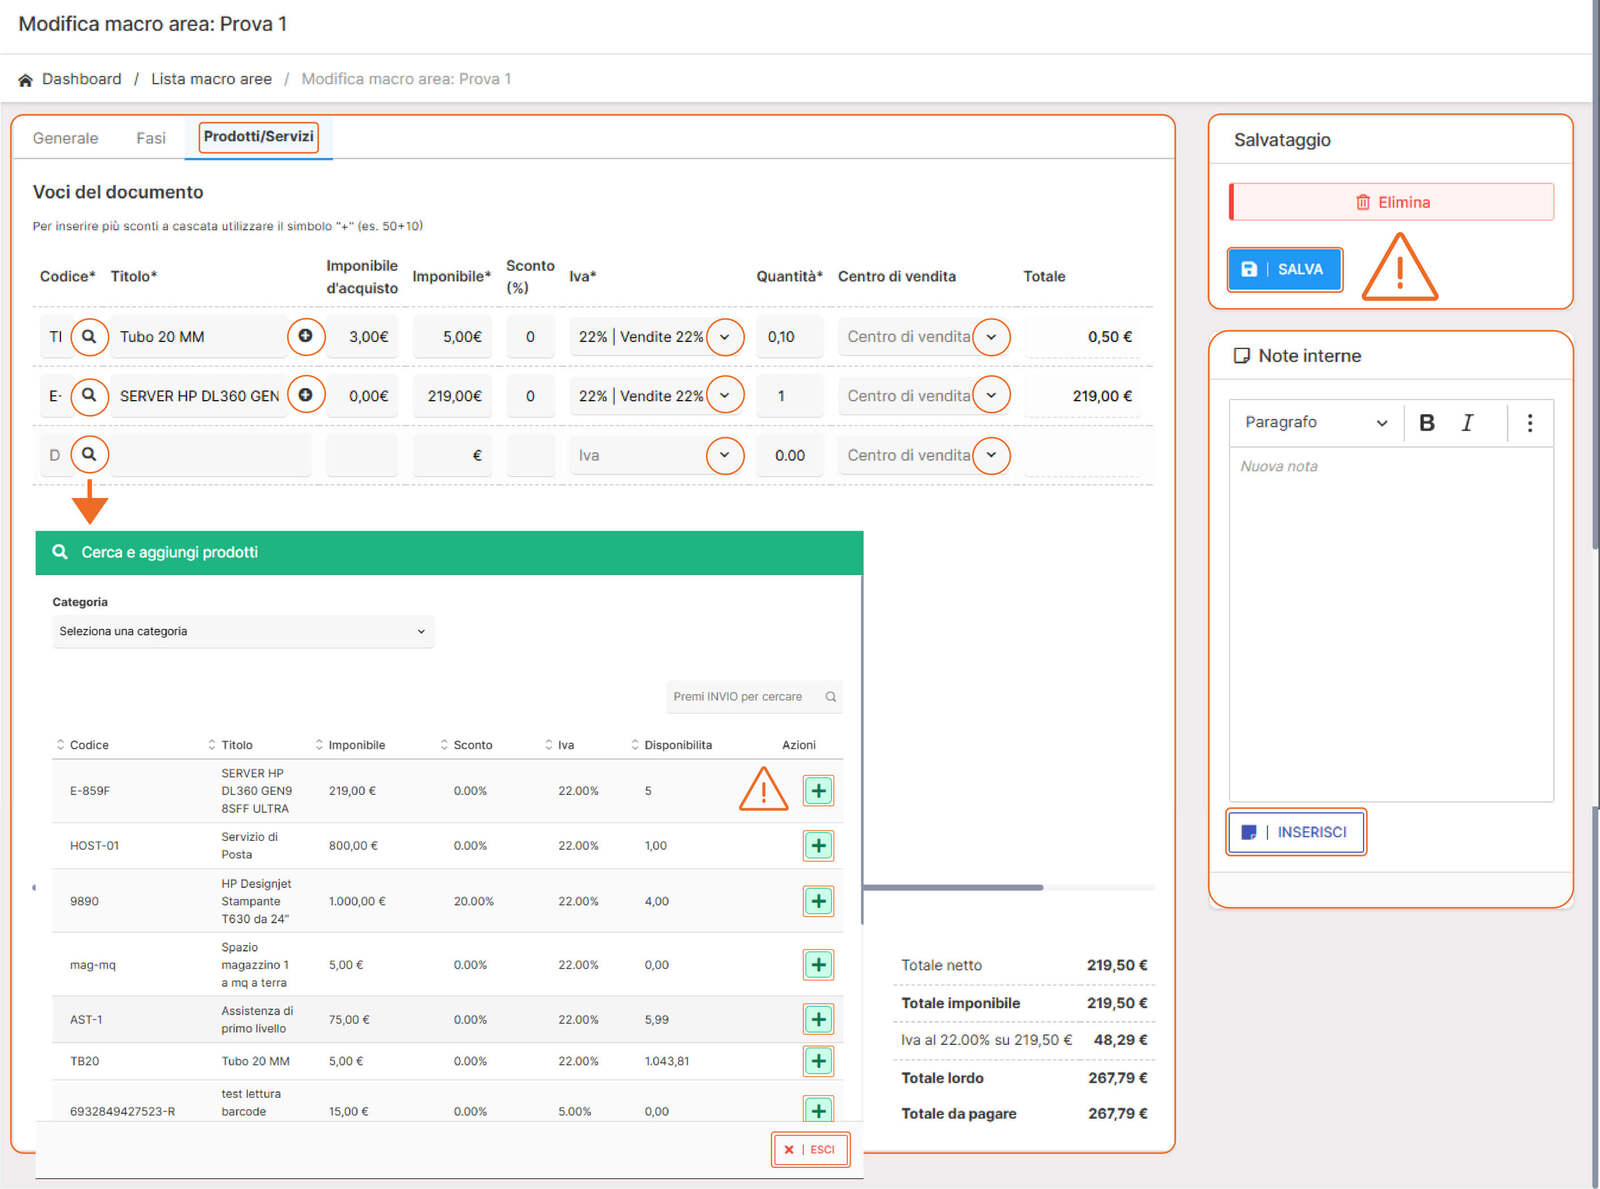Viewport: 1600px width, 1189px height.
Task: Add HP Designjet Stampante with green plus
Action: (818, 901)
